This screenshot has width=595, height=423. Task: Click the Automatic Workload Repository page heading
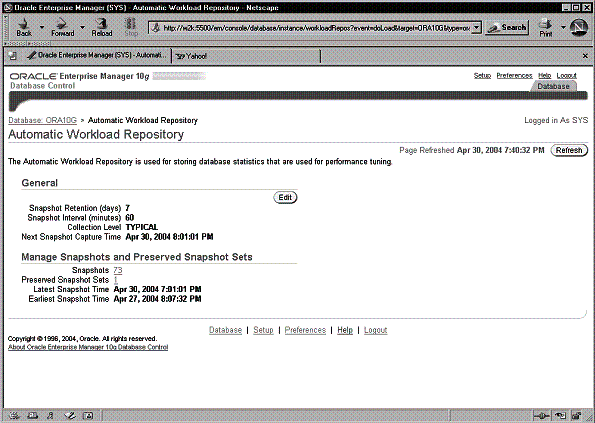click(x=96, y=134)
